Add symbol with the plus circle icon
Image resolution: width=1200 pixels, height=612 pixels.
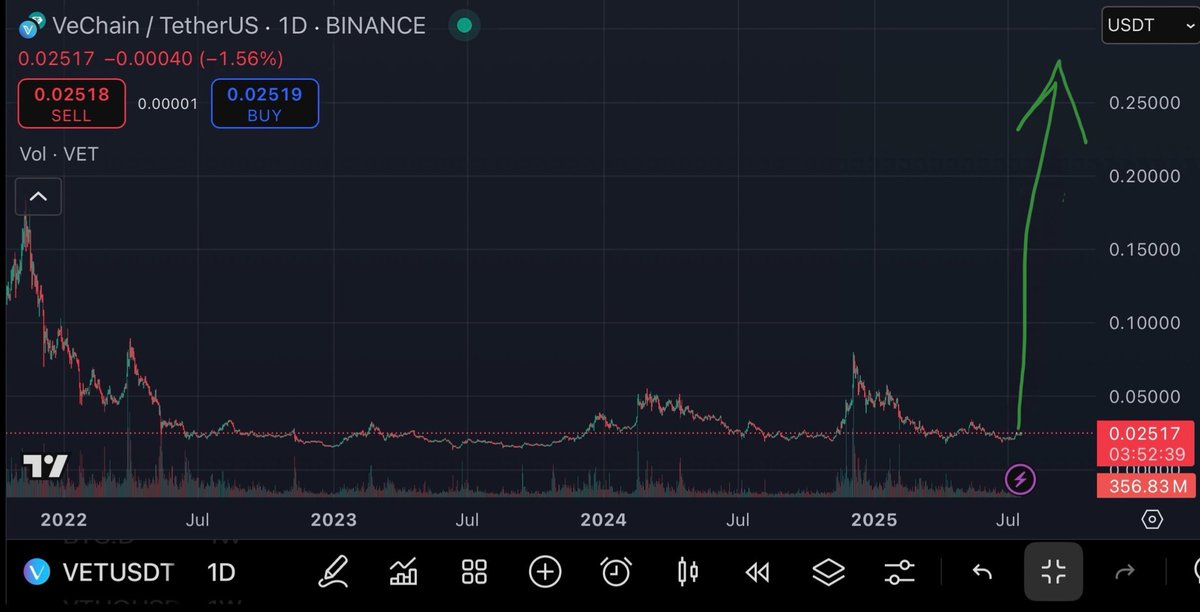point(545,572)
